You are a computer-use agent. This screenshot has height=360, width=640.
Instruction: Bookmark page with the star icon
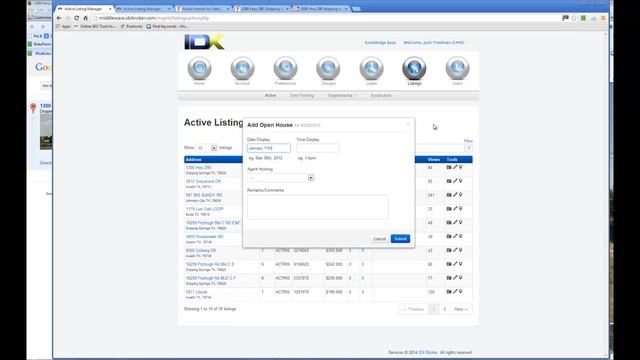coord(574,18)
